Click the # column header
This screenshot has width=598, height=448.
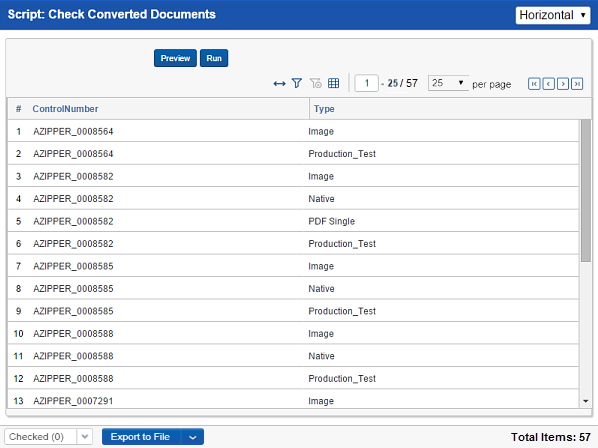point(18,109)
